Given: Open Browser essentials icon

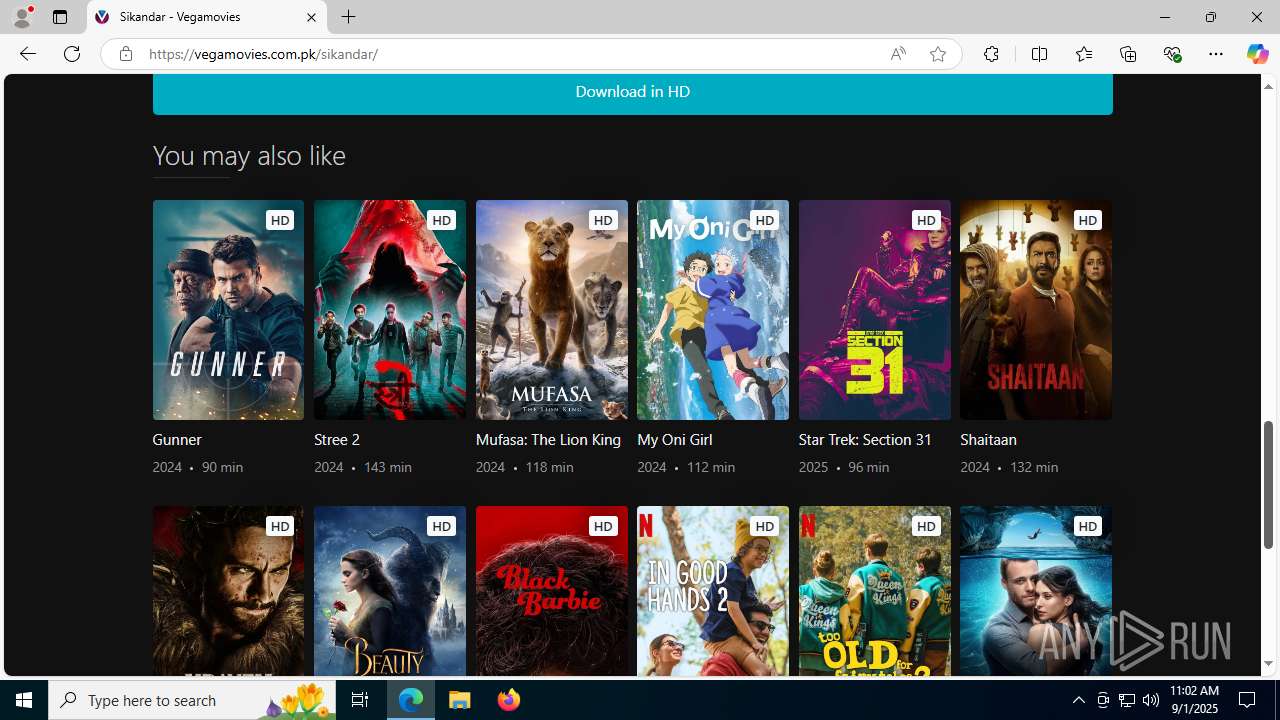Looking at the screenshot, I should click(1172, 54).
